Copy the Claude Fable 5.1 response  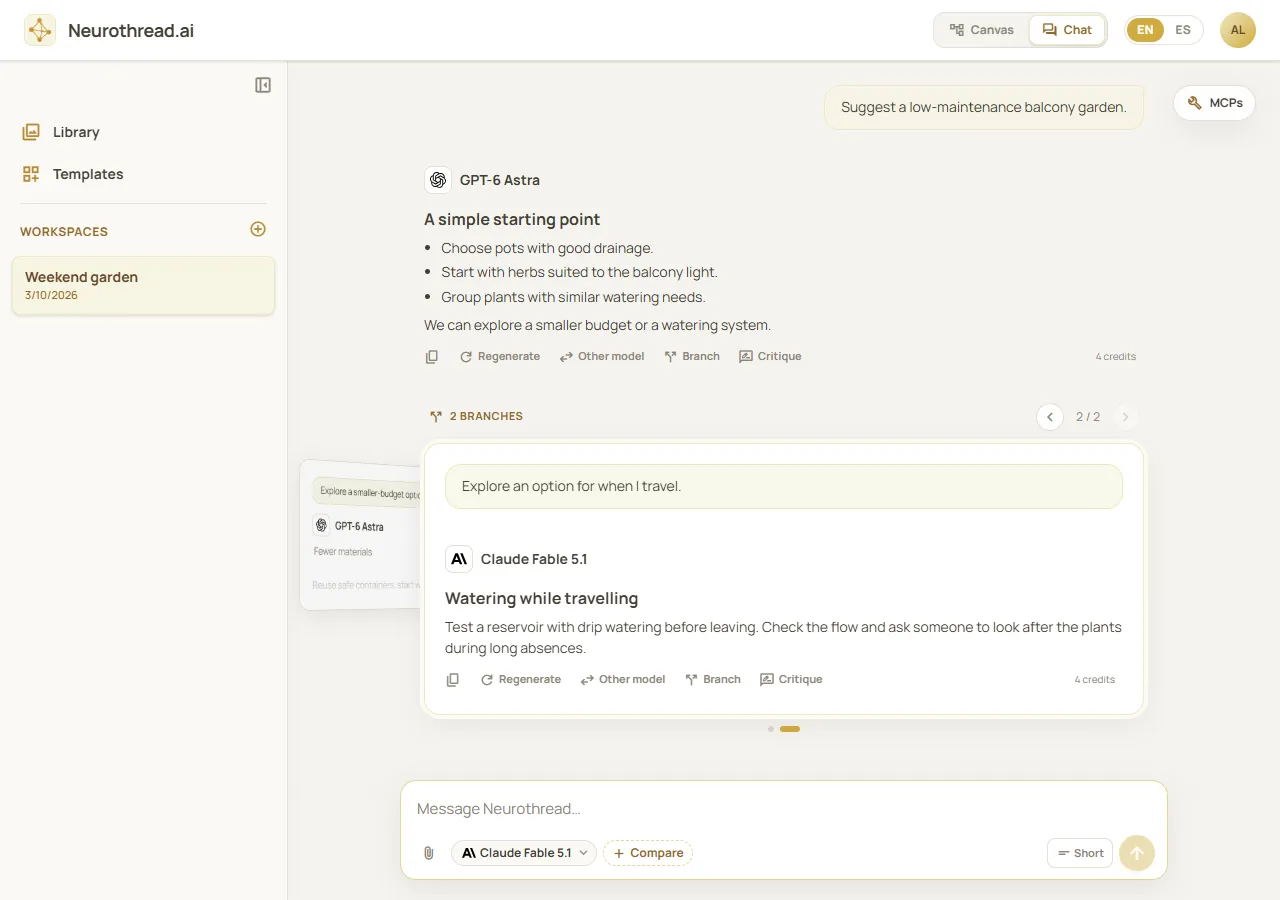[x=453, y=680]
